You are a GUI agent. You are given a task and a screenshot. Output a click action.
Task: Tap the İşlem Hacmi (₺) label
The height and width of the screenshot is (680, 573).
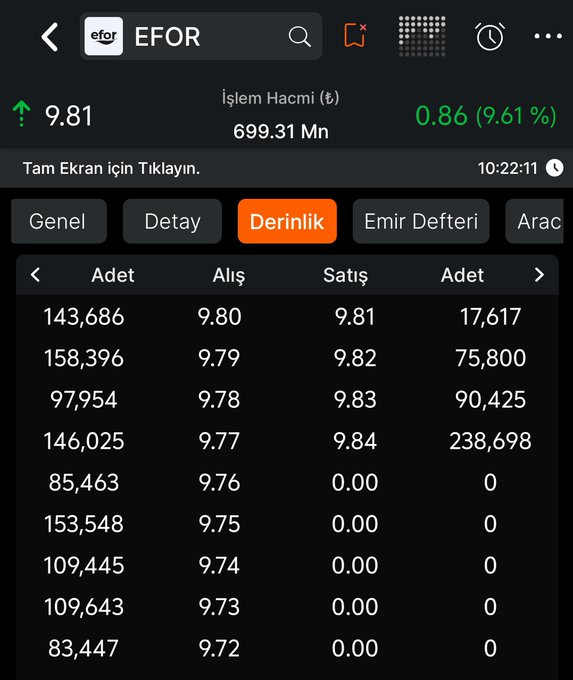pos(280,98)
